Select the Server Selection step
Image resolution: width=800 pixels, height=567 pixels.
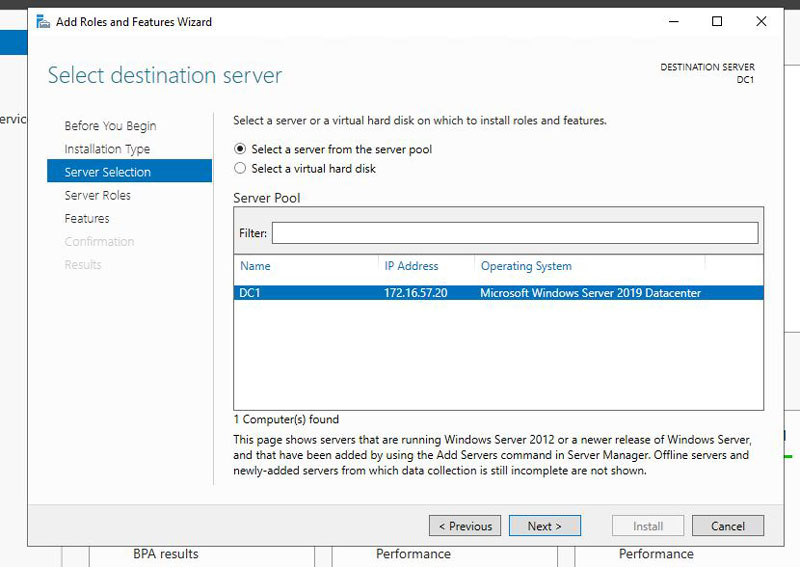coord(130,171)
